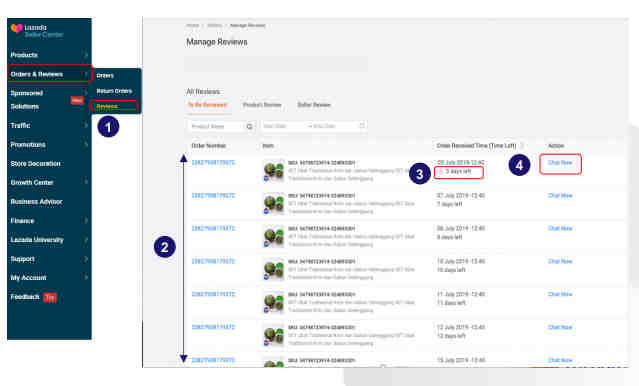
Task: Click the Order Number column header
Action: [x=208, y=146]
